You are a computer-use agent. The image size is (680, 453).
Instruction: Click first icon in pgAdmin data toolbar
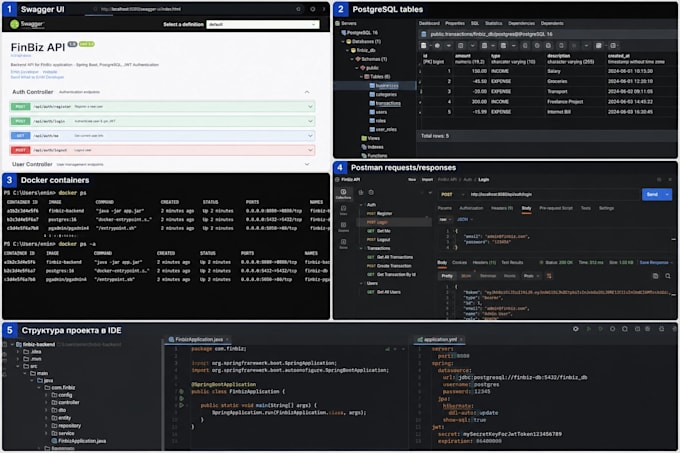424,46
